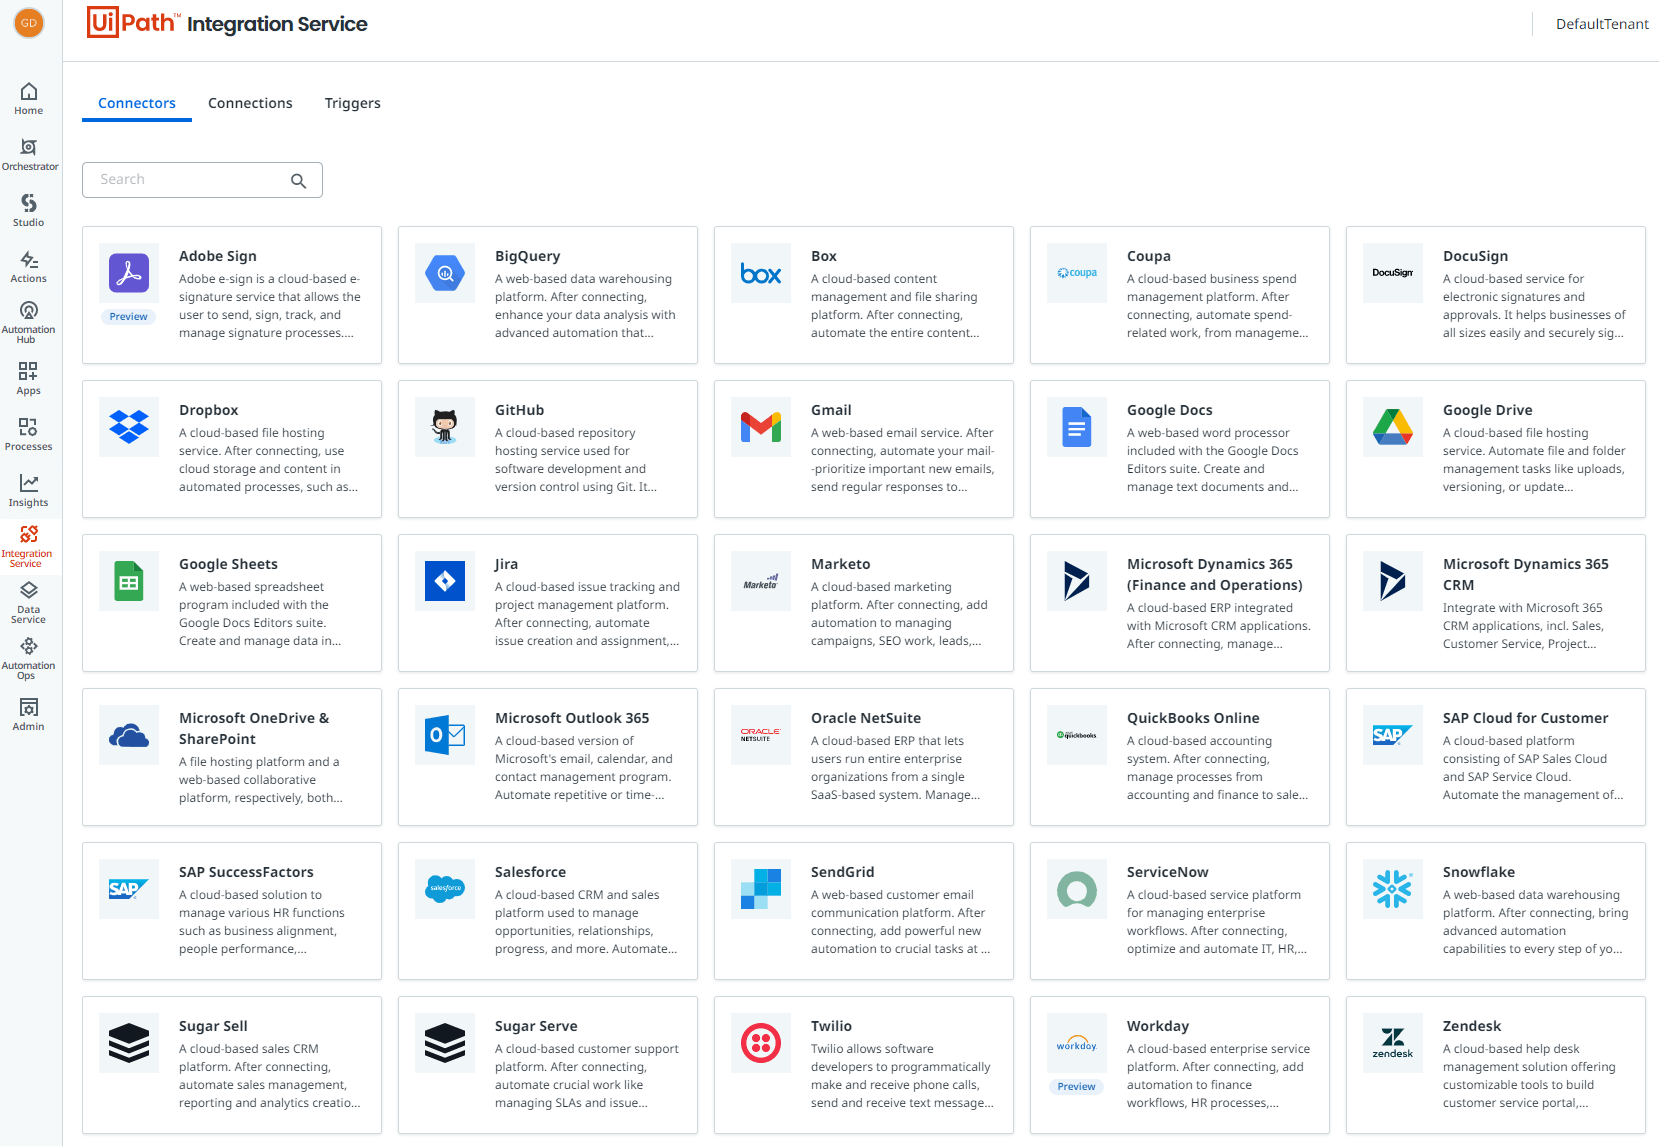
Task: Click the Google Docs logo
Action: (1077, 427)
